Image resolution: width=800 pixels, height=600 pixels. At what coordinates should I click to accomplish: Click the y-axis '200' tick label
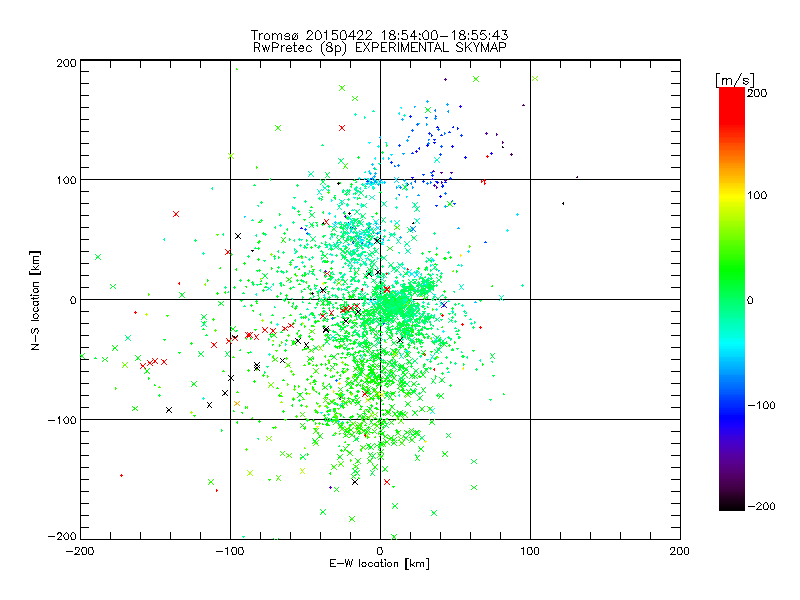pyautogui.click(x=67, y=63)
